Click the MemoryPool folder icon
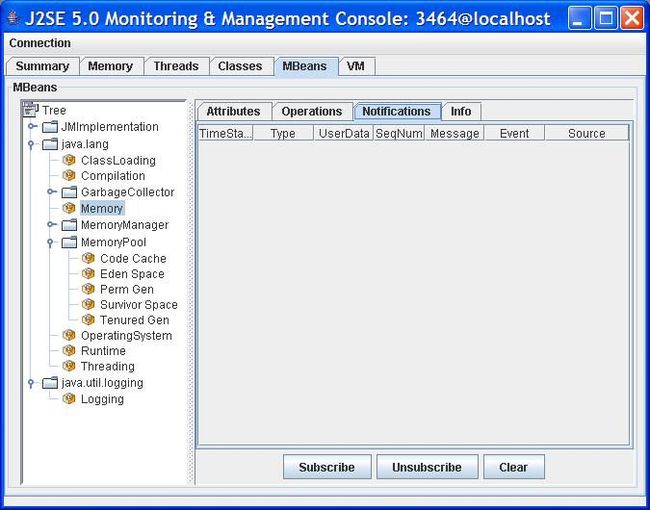650x510 pixels. click(x=69, y=242)
